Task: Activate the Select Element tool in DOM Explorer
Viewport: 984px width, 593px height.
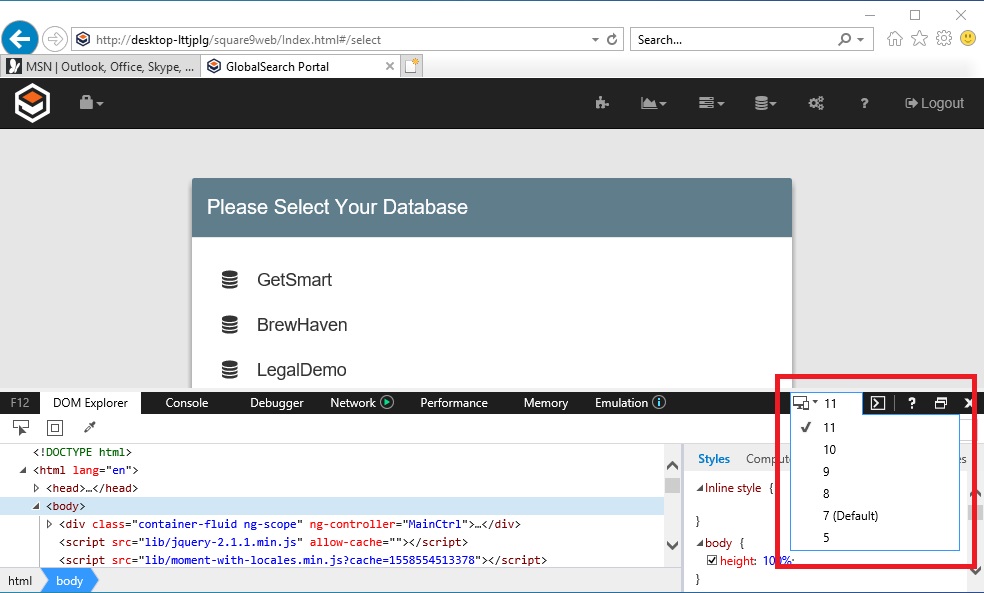Action: click(20, 427)
